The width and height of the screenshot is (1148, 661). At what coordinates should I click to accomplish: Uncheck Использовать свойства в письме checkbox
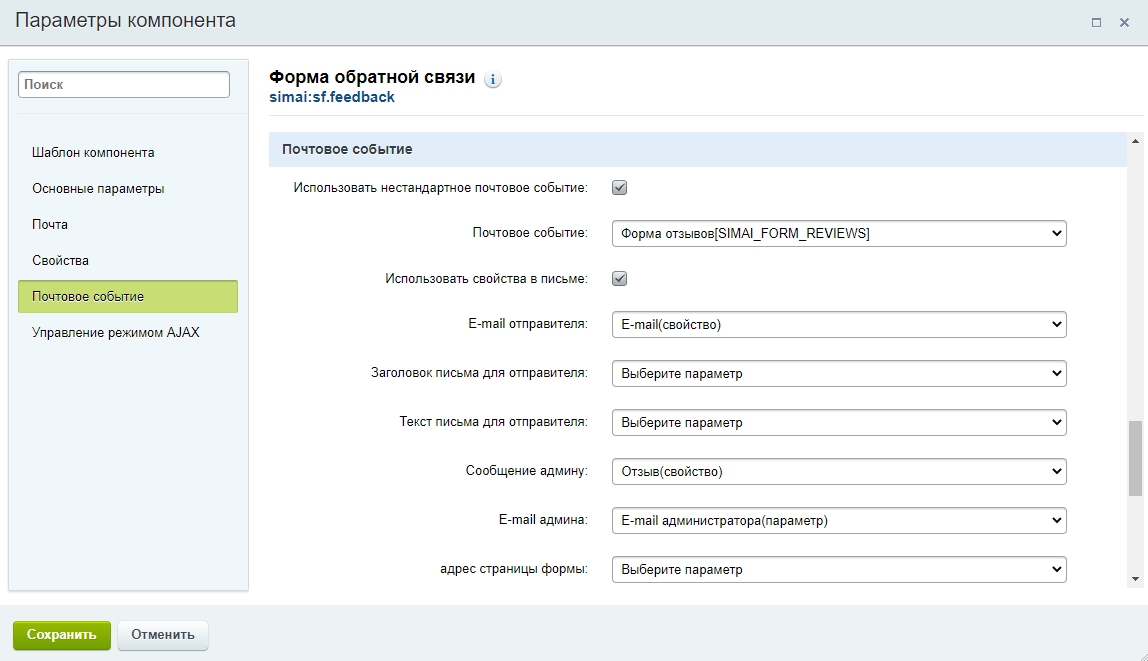click(x=619, y=279)
